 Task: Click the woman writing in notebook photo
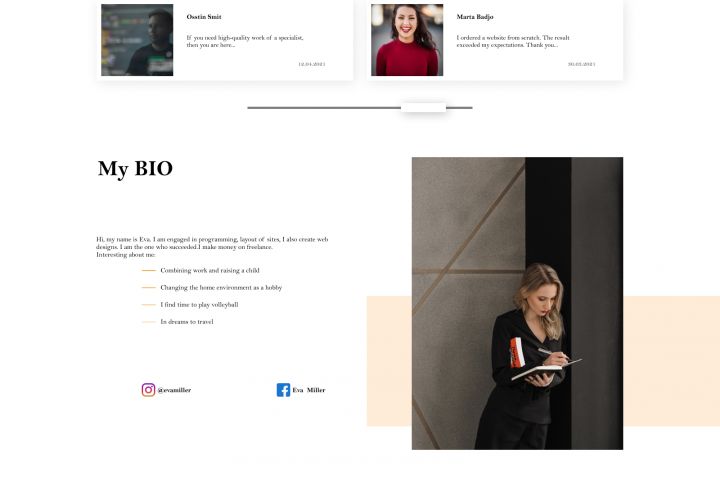tap(518, 303)
